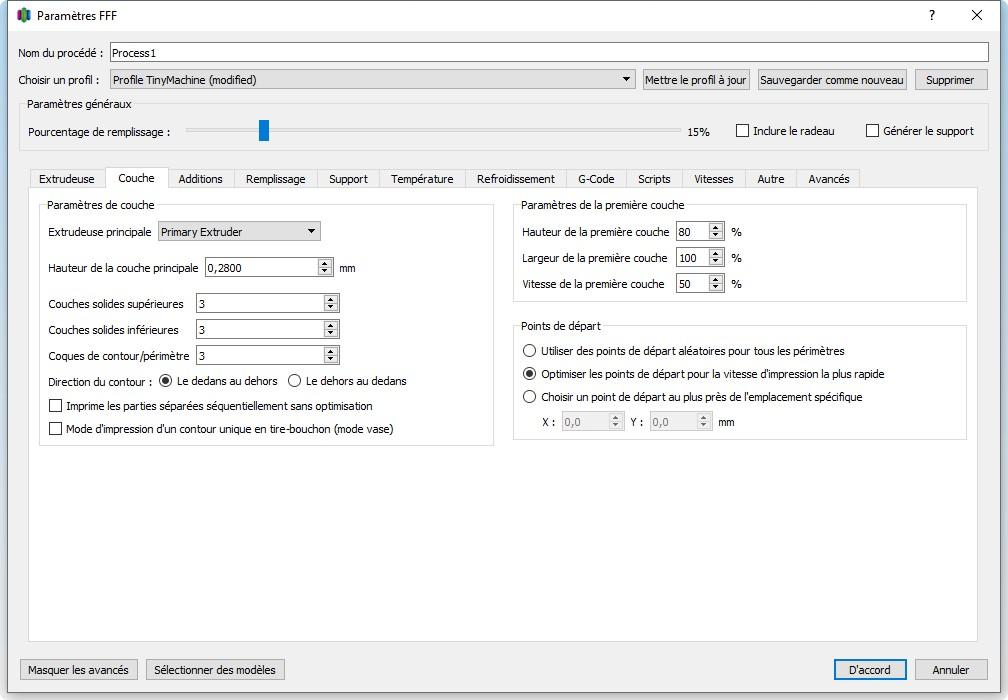Select start point nearest specific location

pyautogui.click(x=529, y=397)
